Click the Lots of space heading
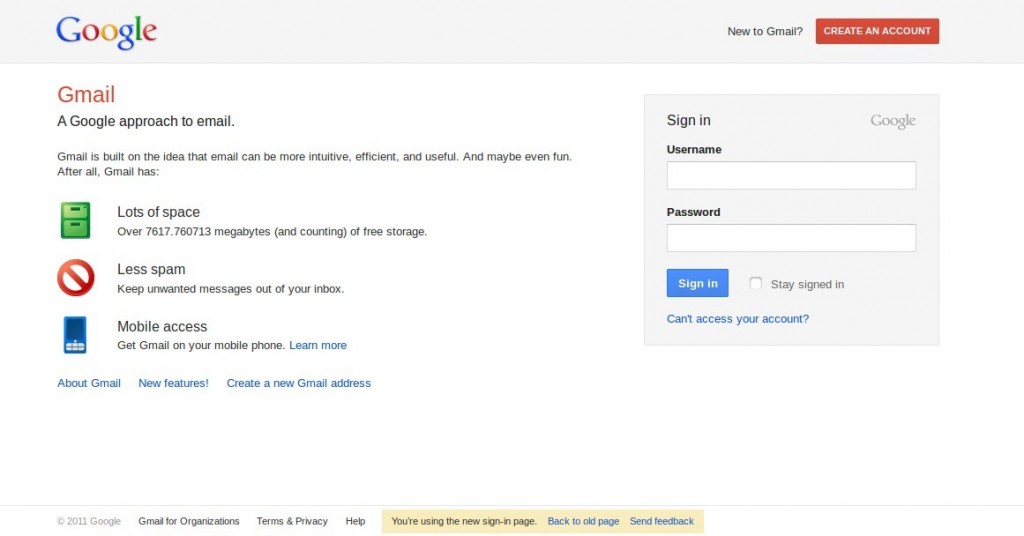Viewport: 1024px width, 536px height. 159,212
